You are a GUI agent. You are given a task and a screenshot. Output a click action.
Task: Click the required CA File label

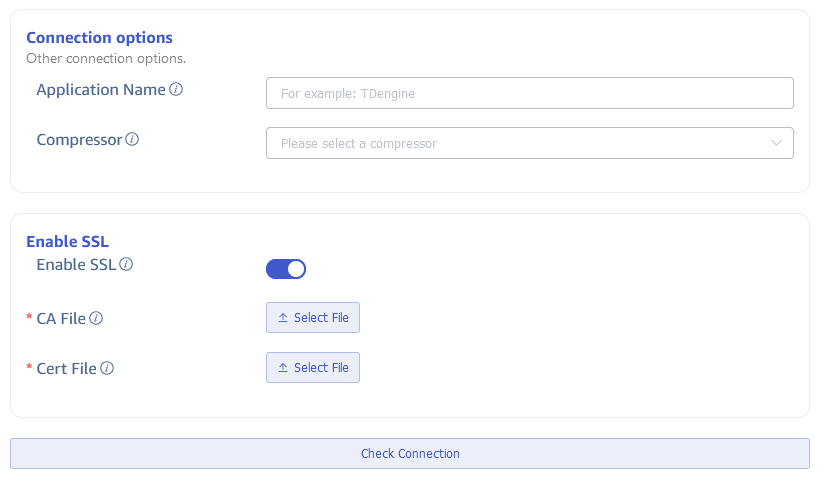pos(61,319)
